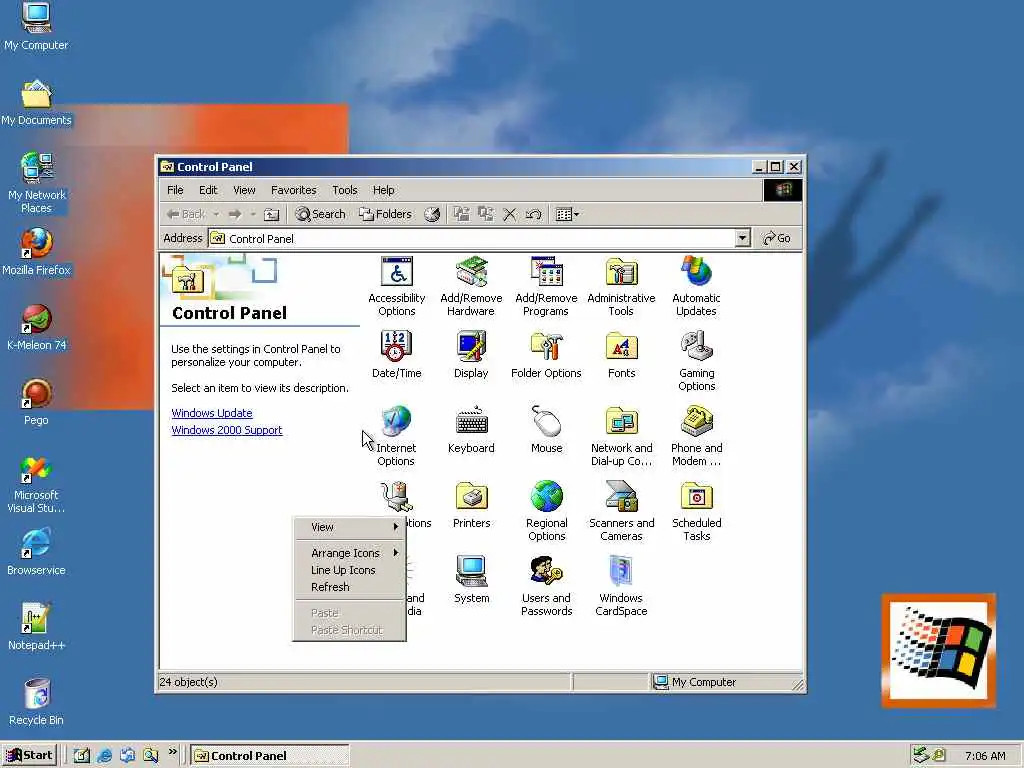Open the Back button history arrow
Image resolution: width=1024 pixels, height=768 pixels.
[216, 214]
